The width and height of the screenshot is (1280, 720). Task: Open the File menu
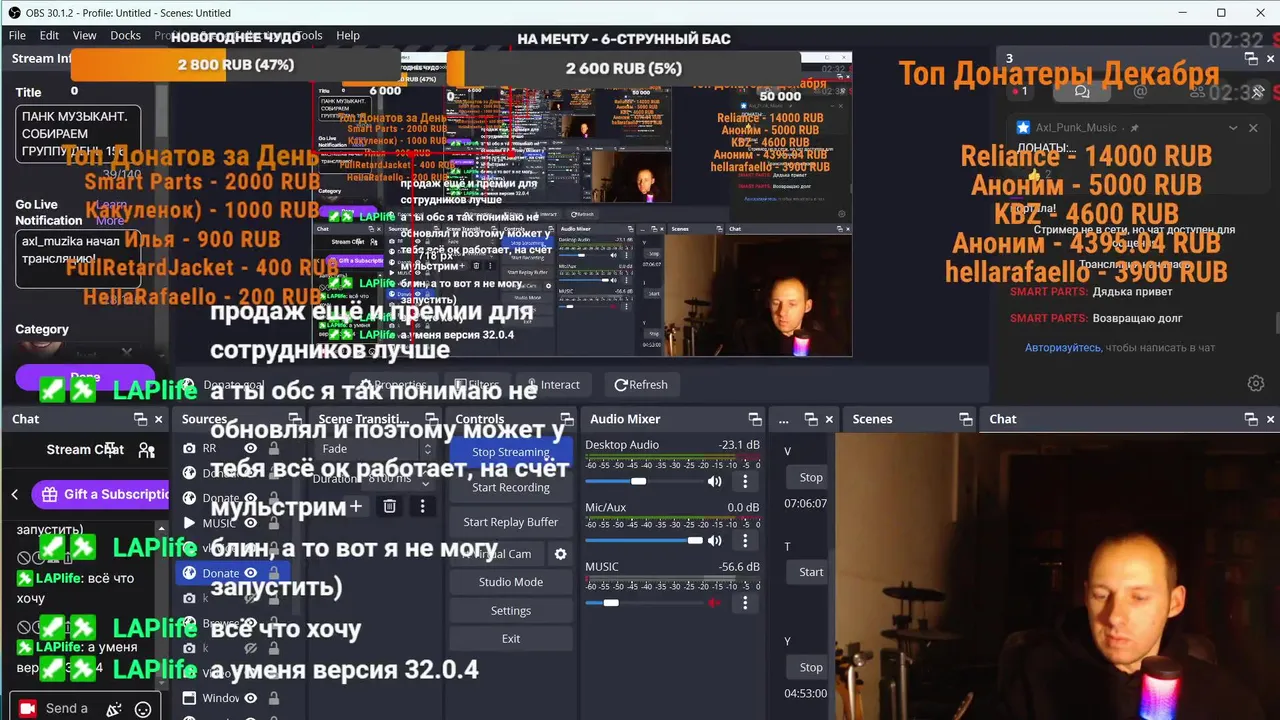pos(17,35)
